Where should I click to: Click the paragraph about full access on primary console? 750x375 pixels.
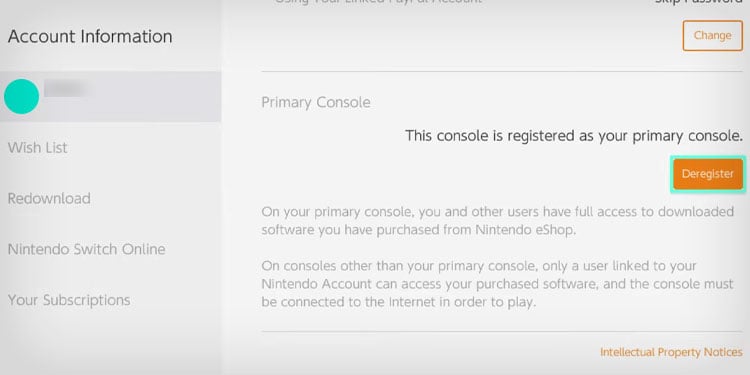pyautogui.click(x=497, y=221)
